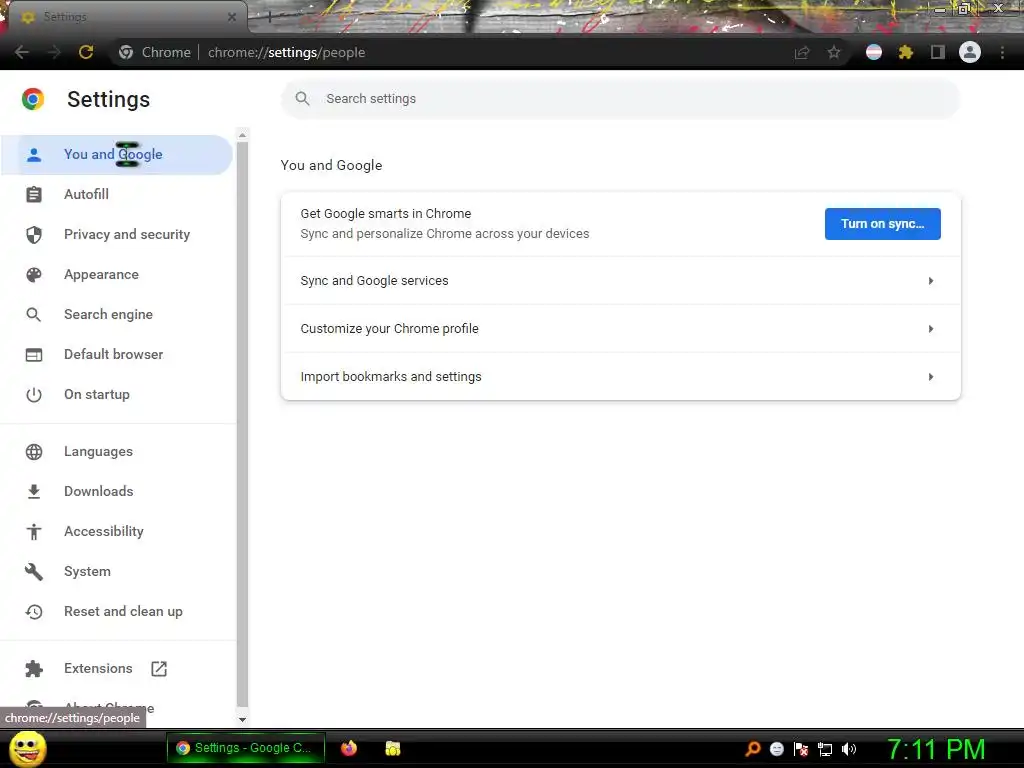Open Firefox from the taskbar
Viewport: 1024px width, 768px height.
click(349, 748)
